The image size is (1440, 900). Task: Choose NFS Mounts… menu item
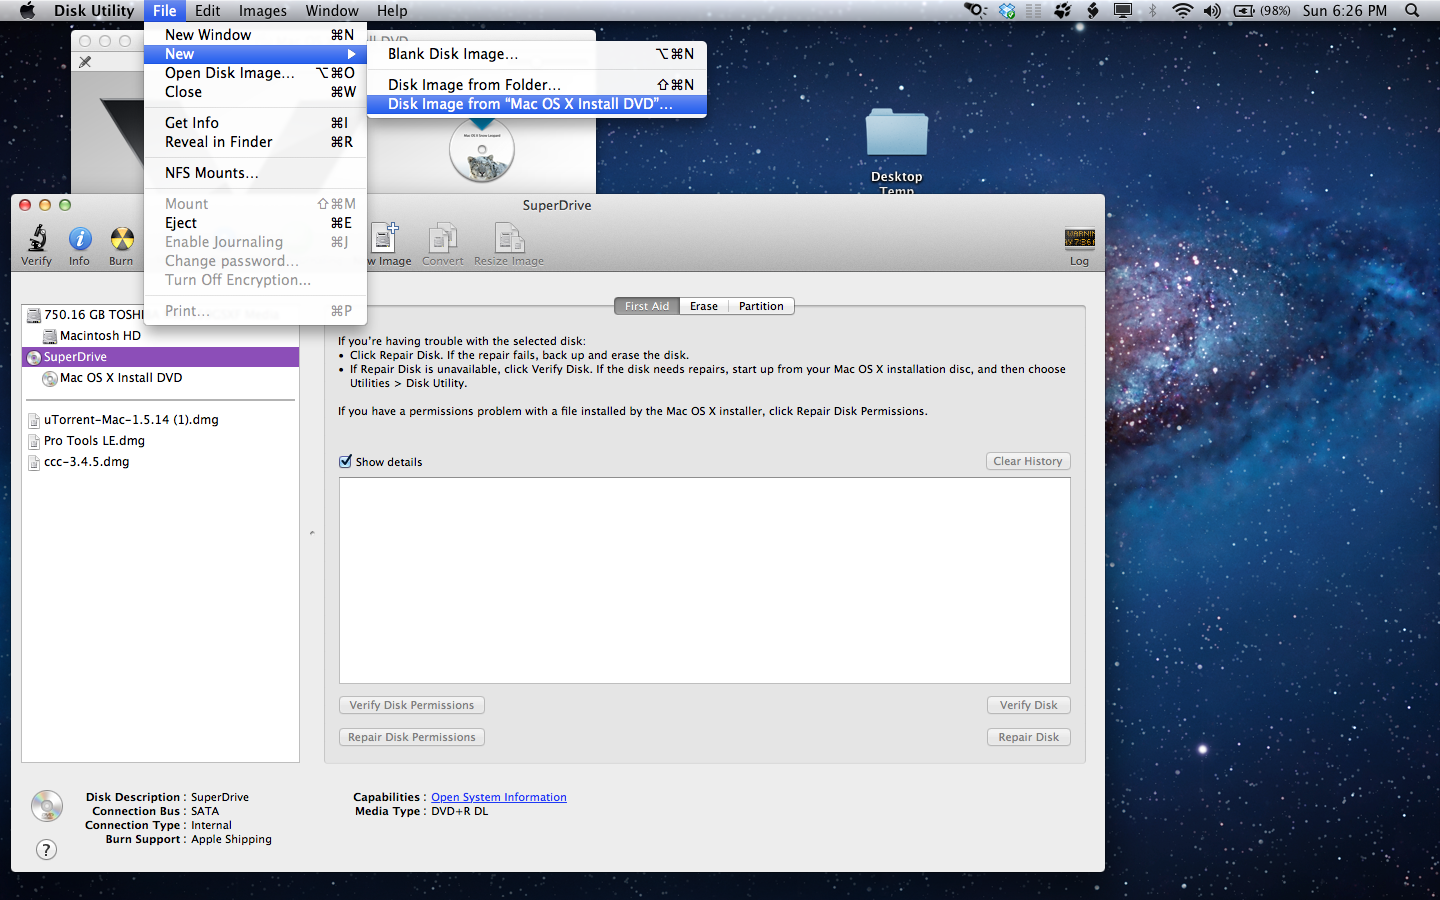click(x=255, y=173)
